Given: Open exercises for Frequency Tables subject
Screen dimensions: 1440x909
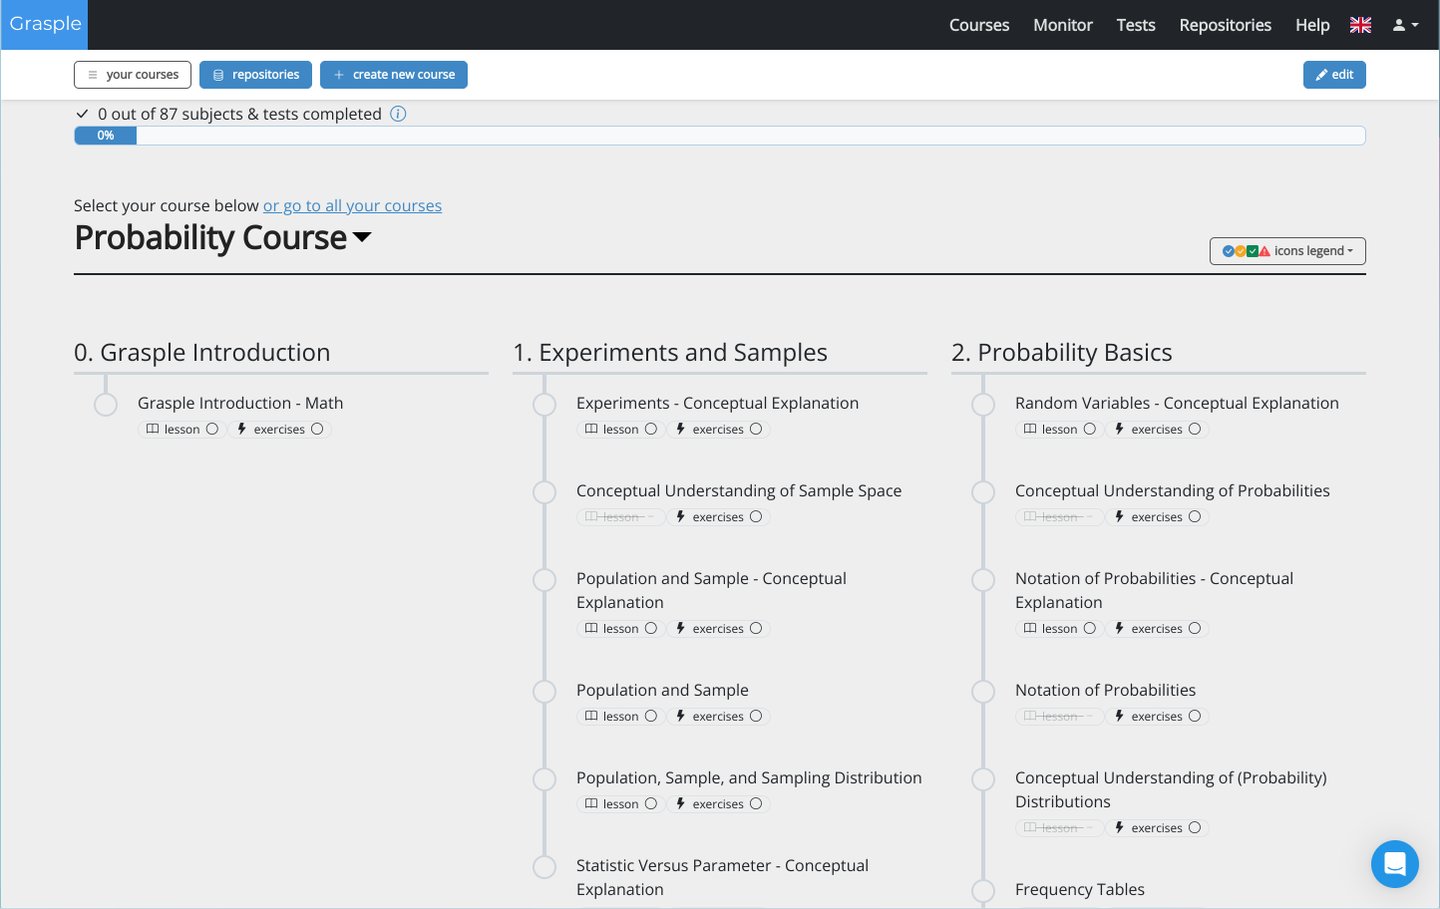Looking at the screenshot, I should click(1159, 907).
